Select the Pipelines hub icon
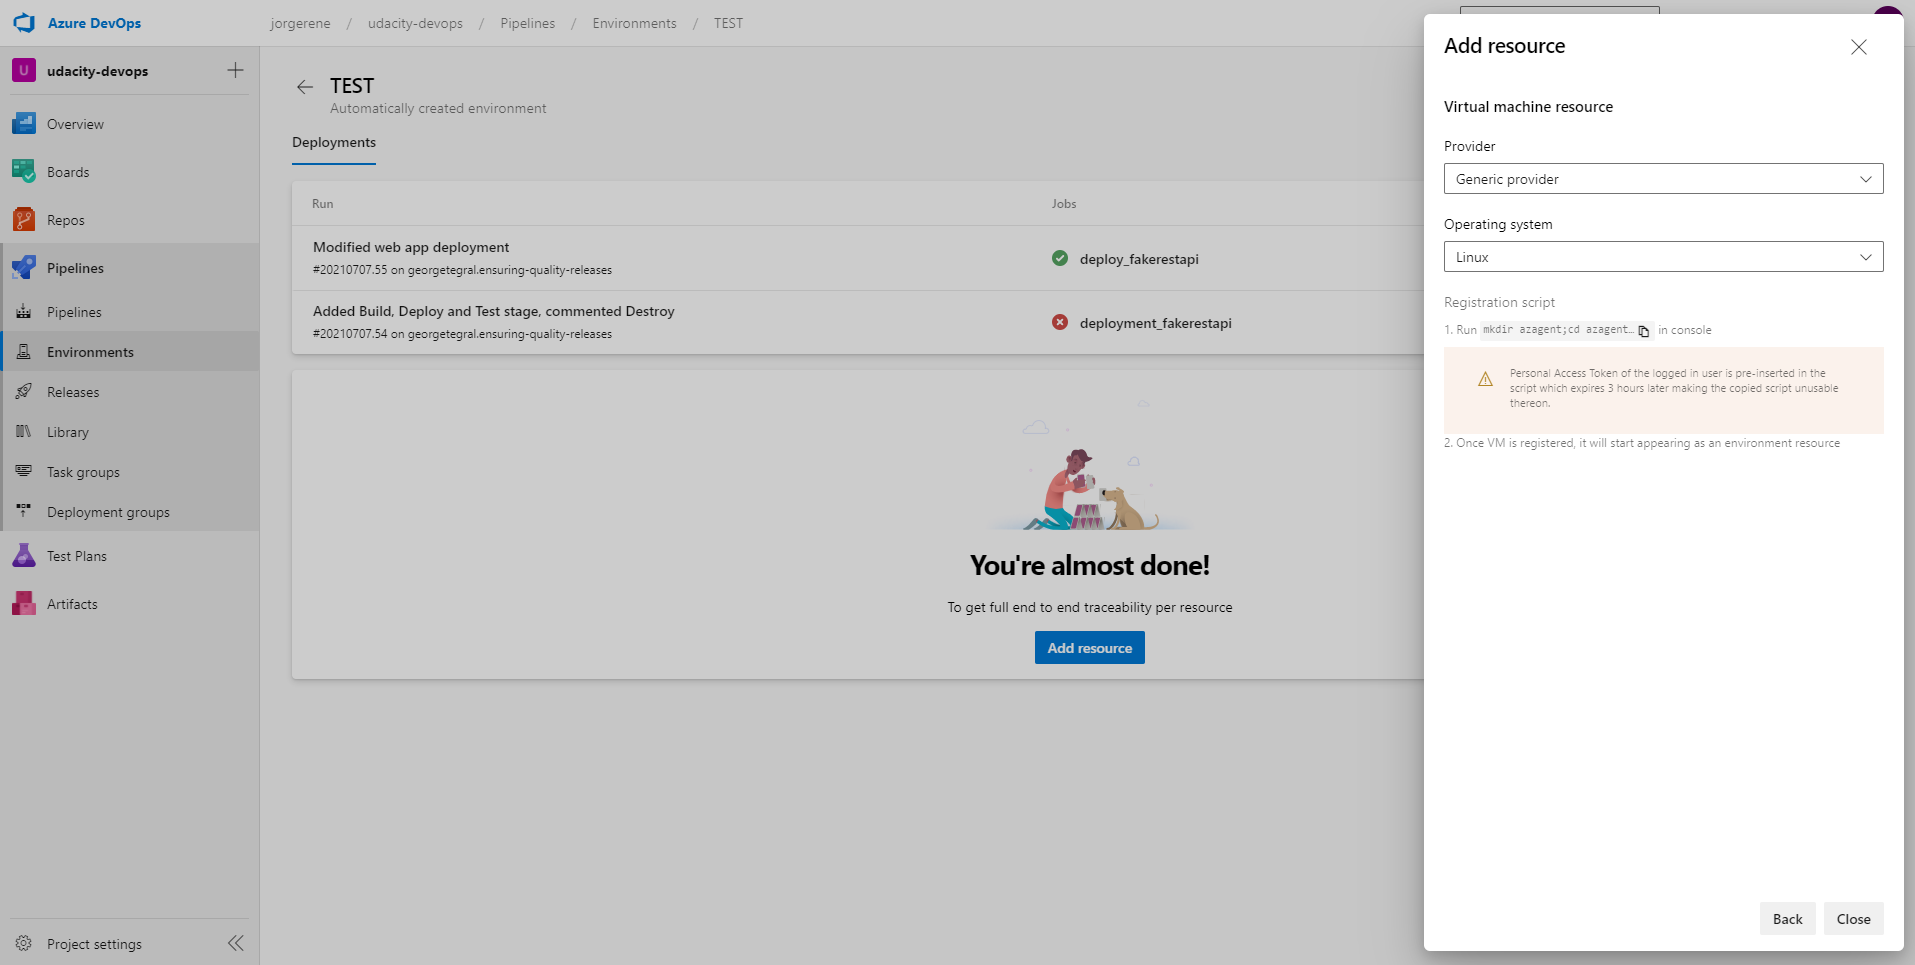1915x965 pixels. [x=24, y=268]
